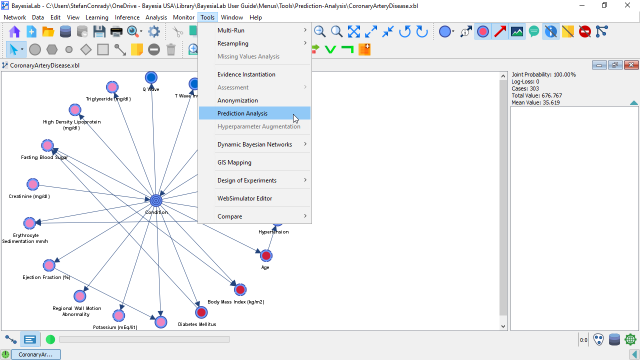Open a file via the folder icon
640x360 pixels.
pos(48,31)
